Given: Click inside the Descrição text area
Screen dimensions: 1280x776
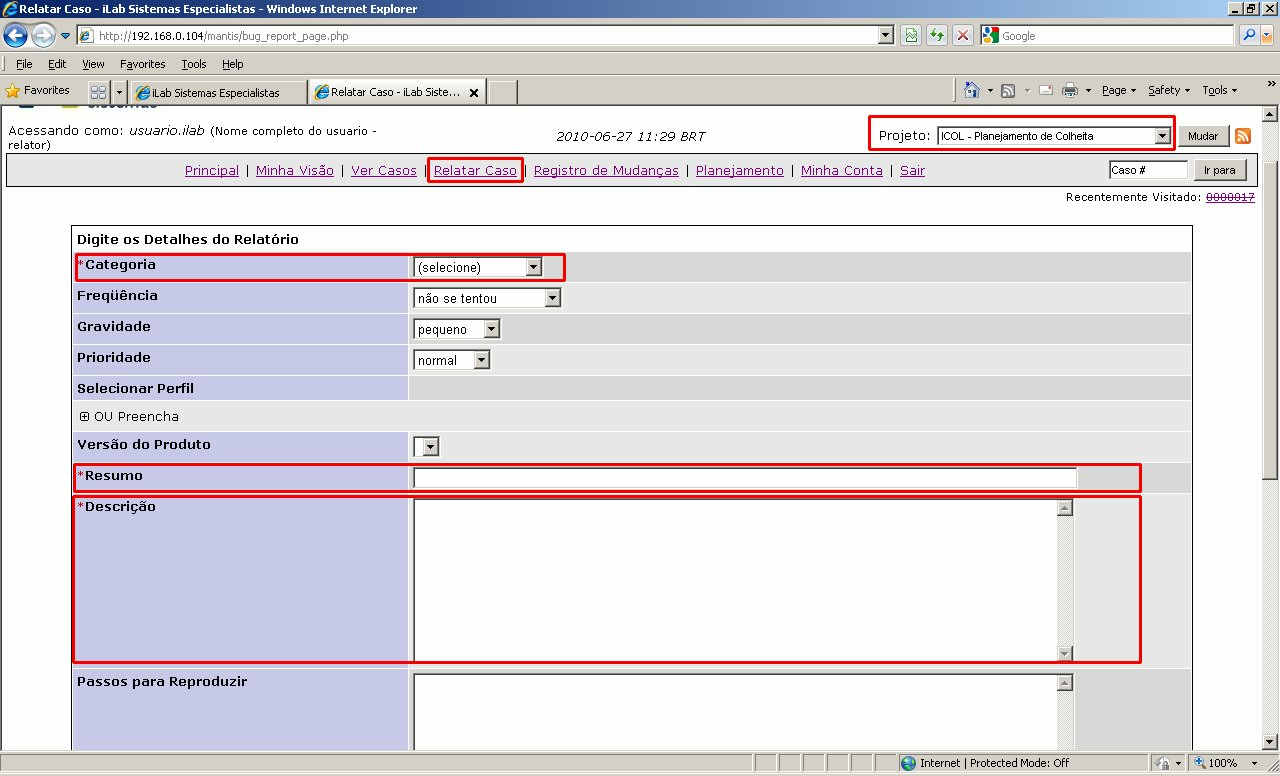Looking at the screenshot, I should tap(736, 580).
